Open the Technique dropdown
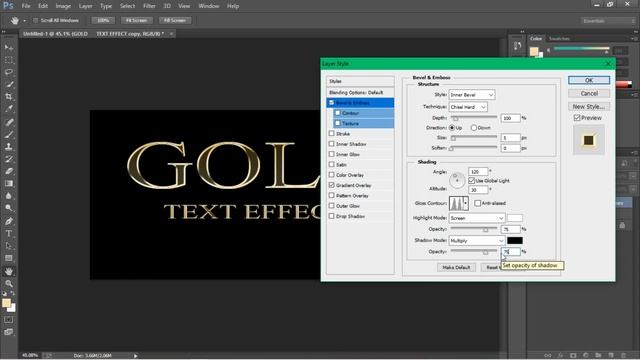Viewport: 640px width, 360px height. [x=468, y=107]
